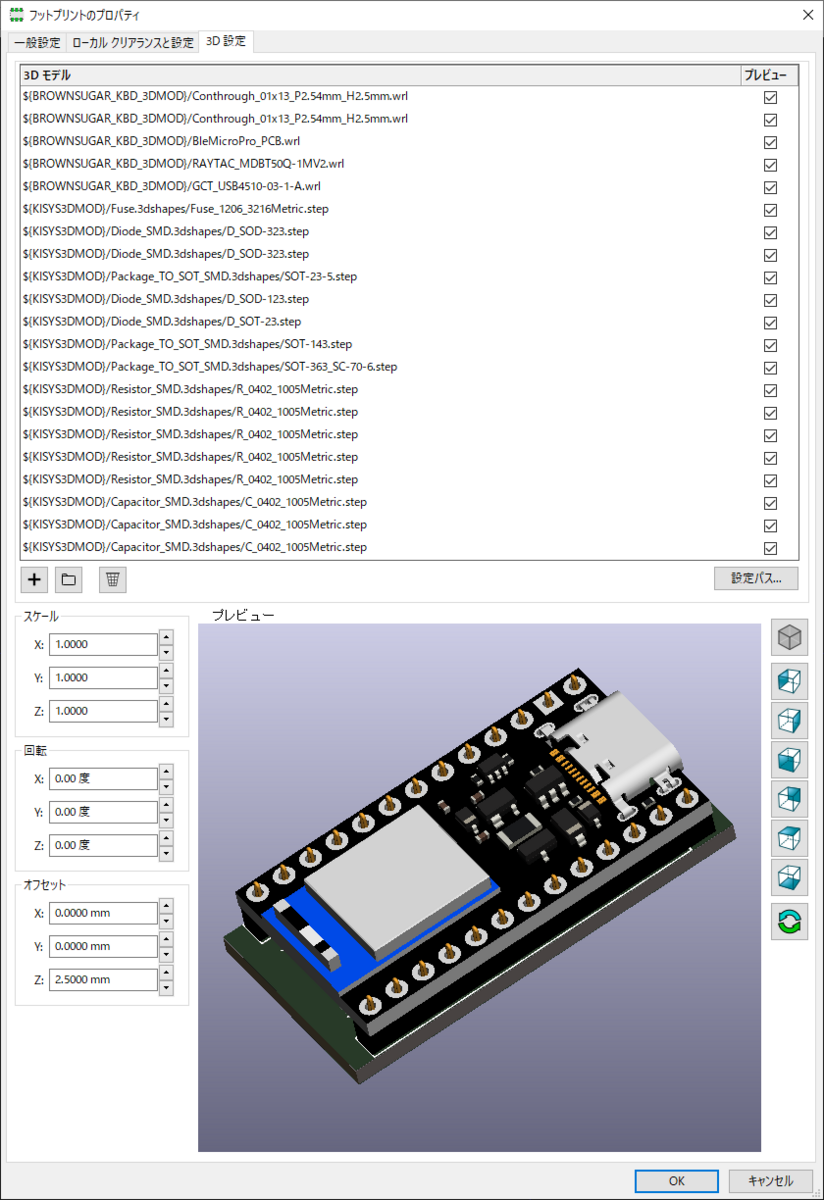
Task: Increase the Z offset using its up arrow
Action: click(166, 973)
